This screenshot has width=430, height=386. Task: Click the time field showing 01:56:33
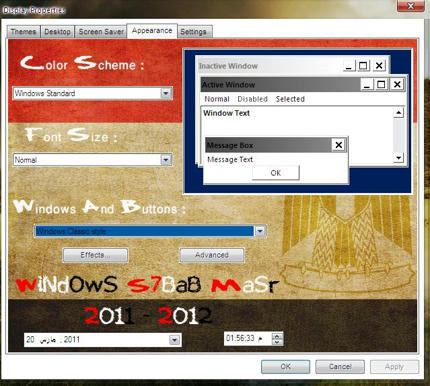[247, 338]
